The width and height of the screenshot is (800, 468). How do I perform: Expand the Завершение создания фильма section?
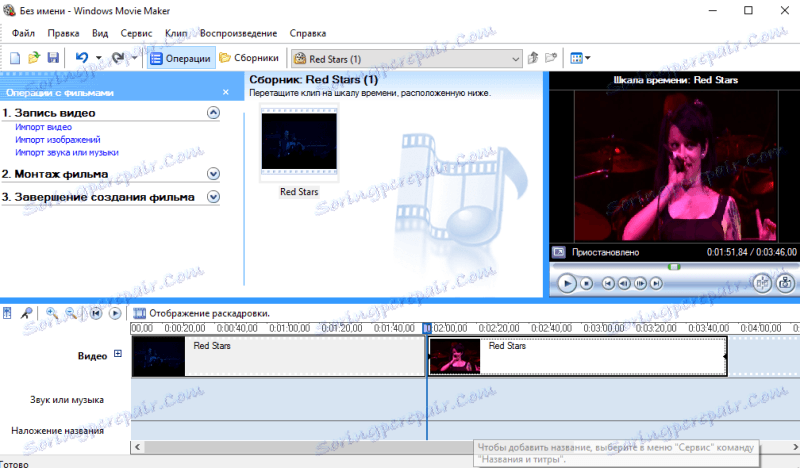(213, 197)
